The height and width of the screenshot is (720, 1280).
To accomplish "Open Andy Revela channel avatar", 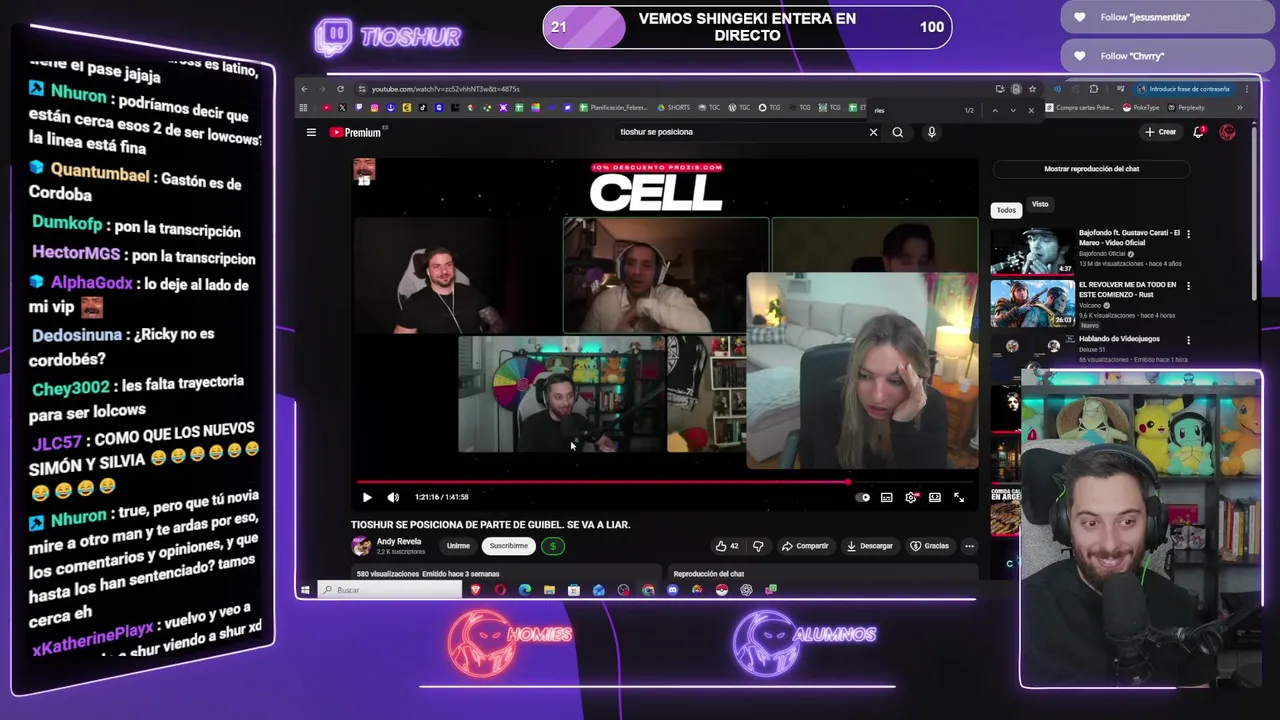I will [361, 546].
